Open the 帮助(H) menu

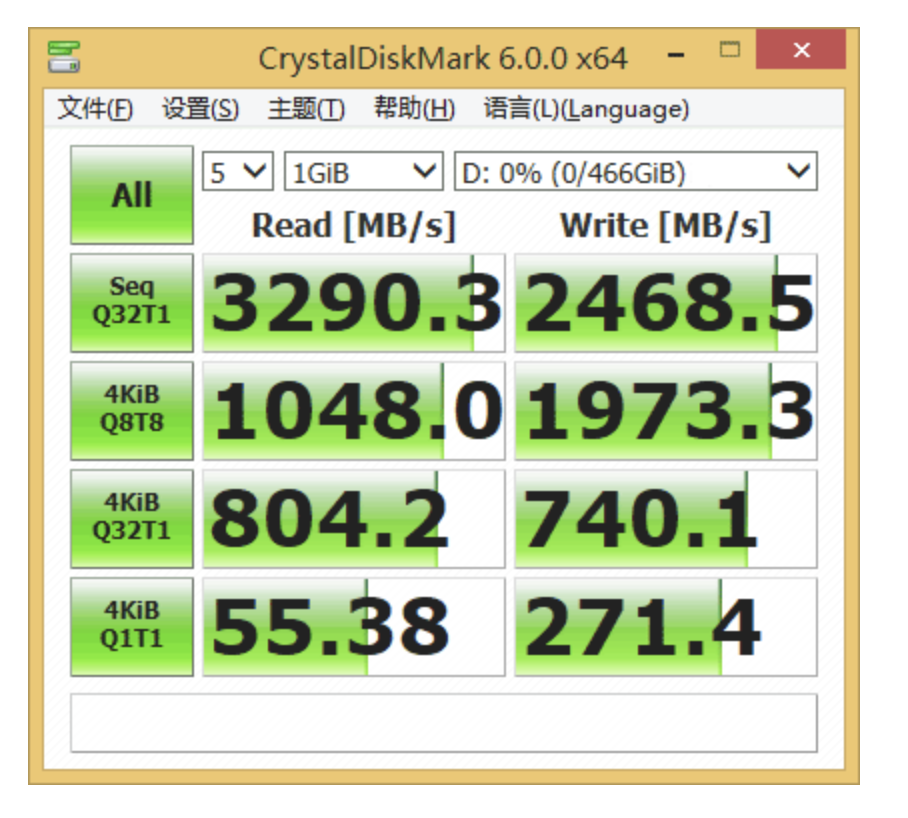[x=414, y=109]
